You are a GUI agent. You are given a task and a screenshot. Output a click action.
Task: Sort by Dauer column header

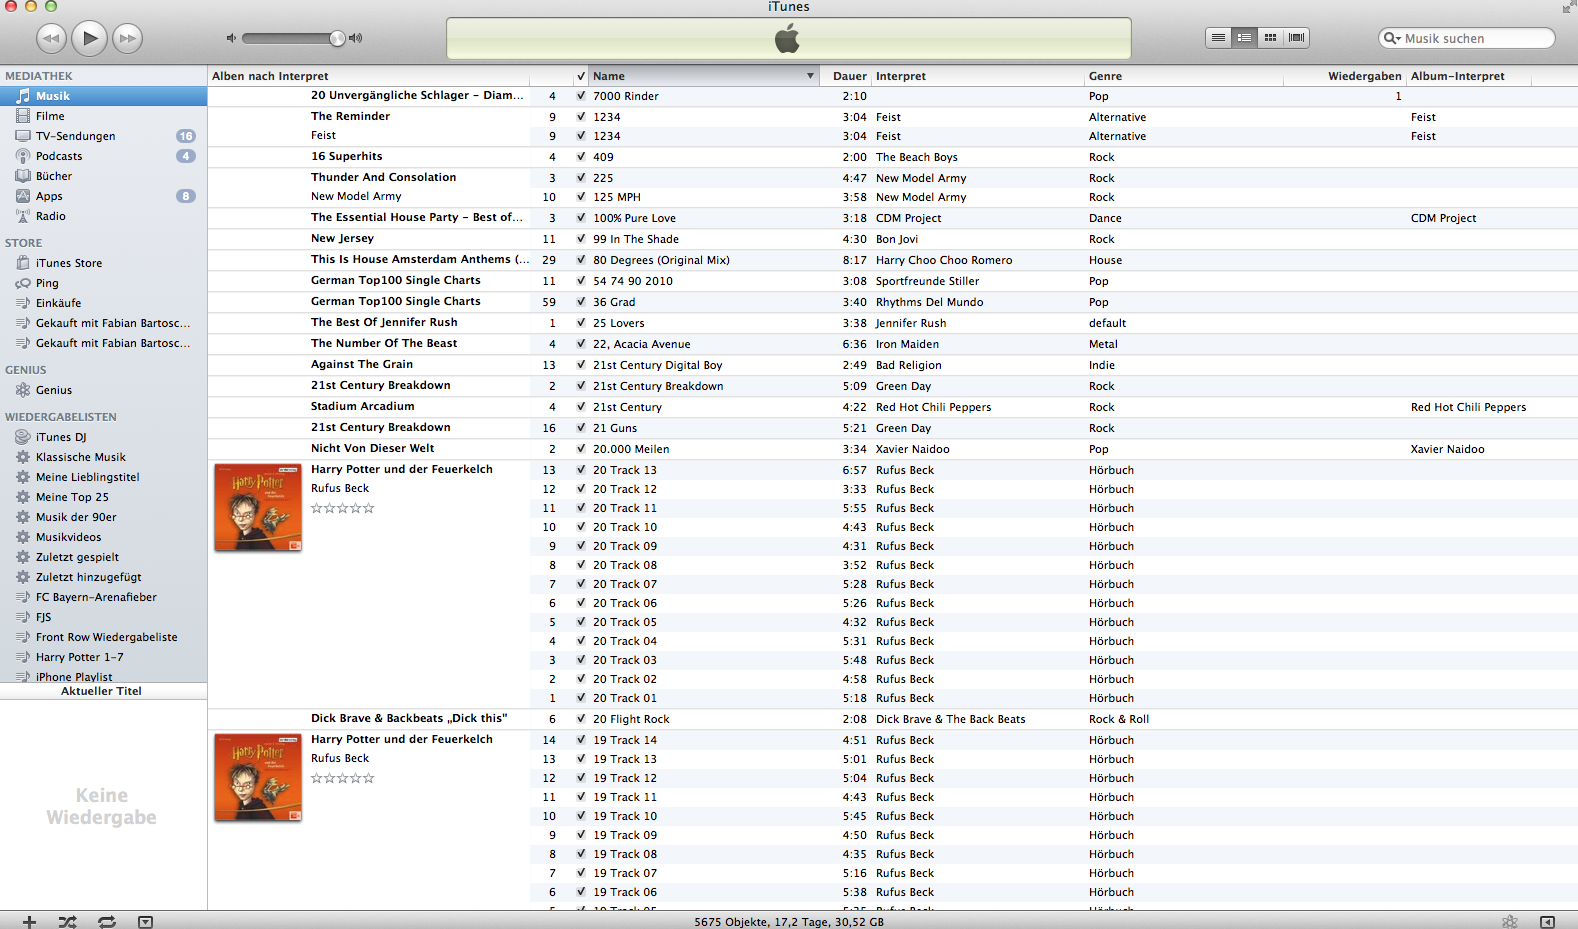(846, 76)
